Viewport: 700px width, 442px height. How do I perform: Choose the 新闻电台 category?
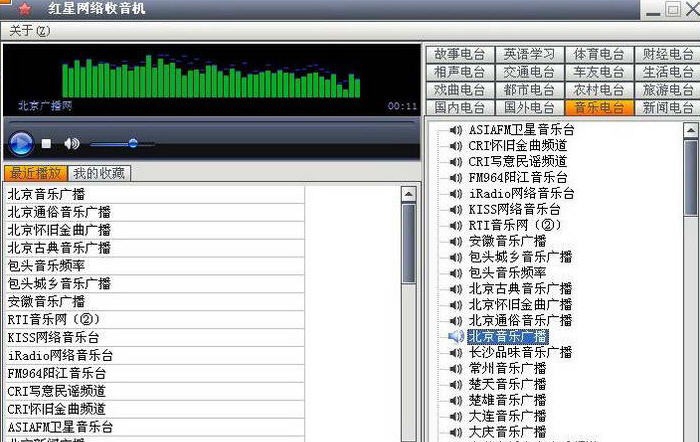[668, 108]
